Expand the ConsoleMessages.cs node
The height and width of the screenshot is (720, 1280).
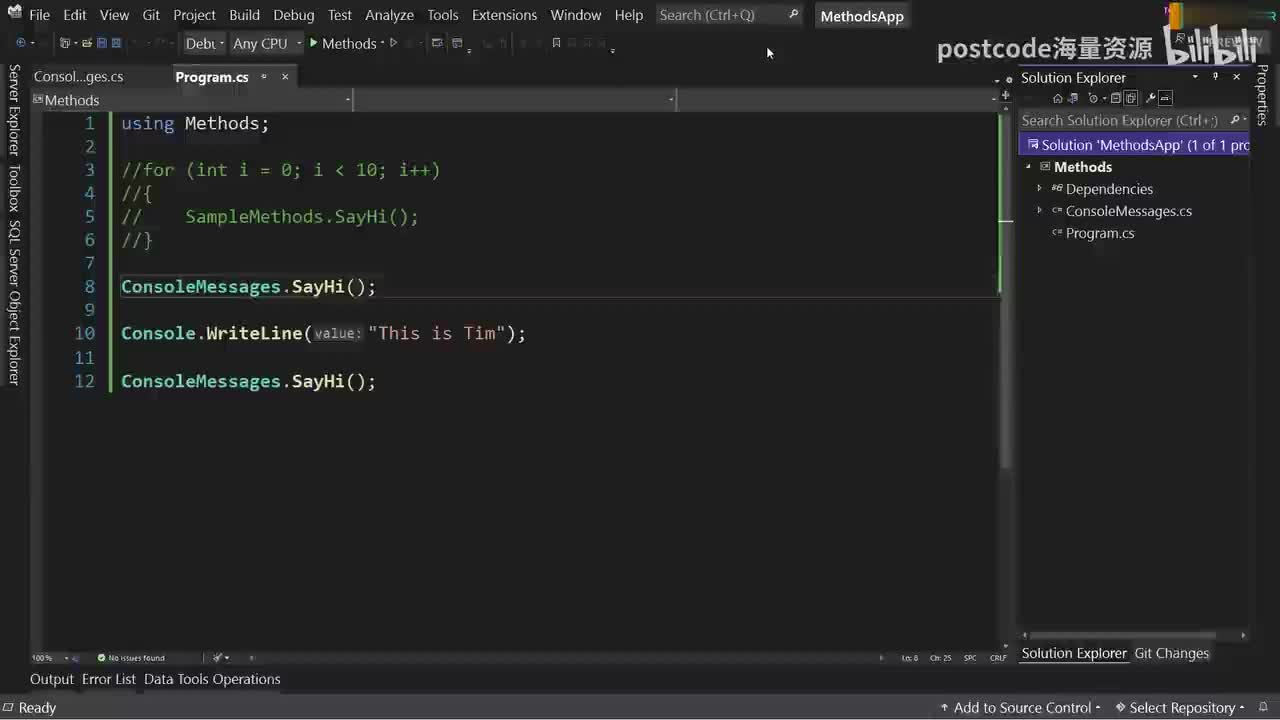pyautogui.click(x=1040, y=211)
